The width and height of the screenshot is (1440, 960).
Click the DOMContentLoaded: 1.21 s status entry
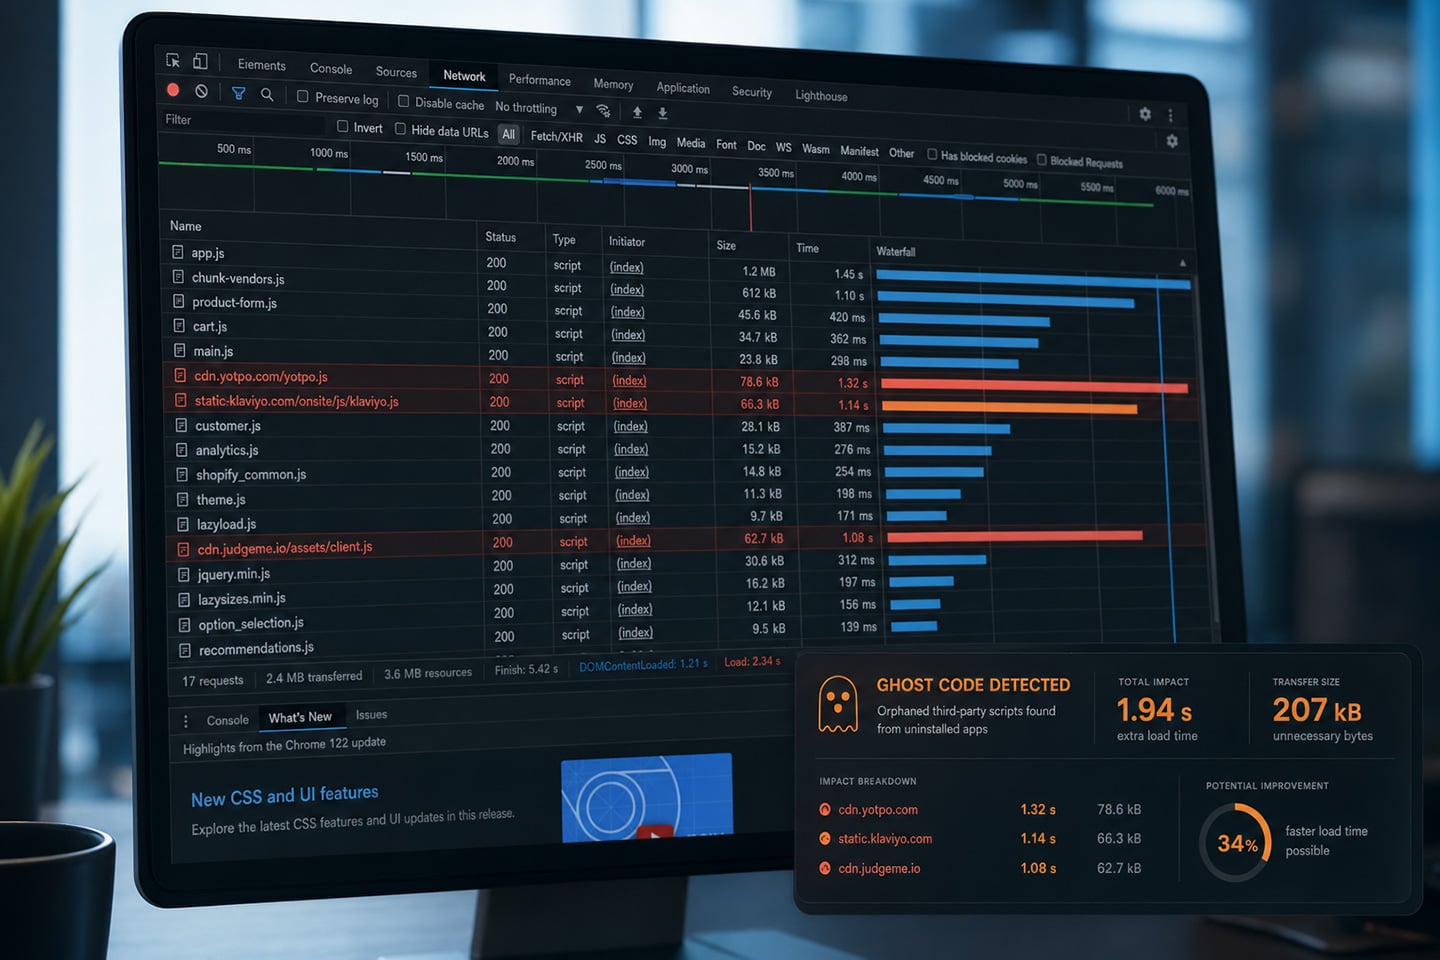(643, 665)
